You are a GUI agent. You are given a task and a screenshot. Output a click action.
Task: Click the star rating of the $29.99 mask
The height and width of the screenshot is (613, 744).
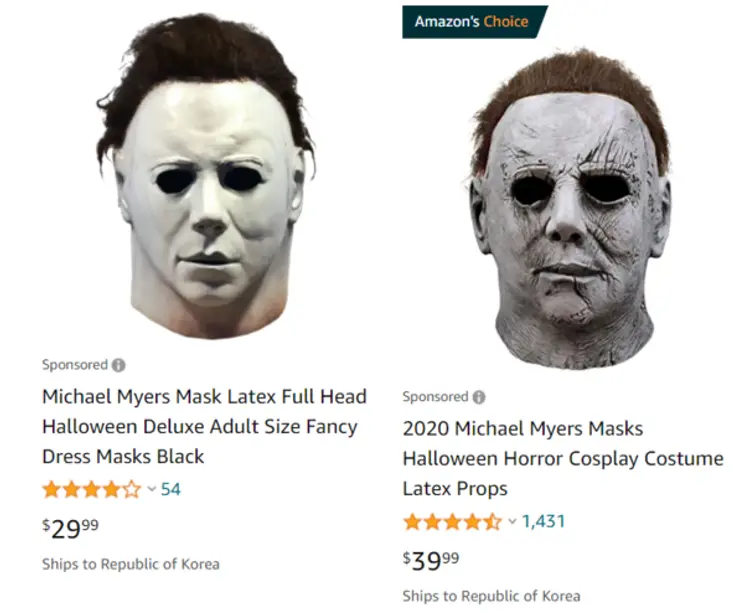(x=92, y=489)
